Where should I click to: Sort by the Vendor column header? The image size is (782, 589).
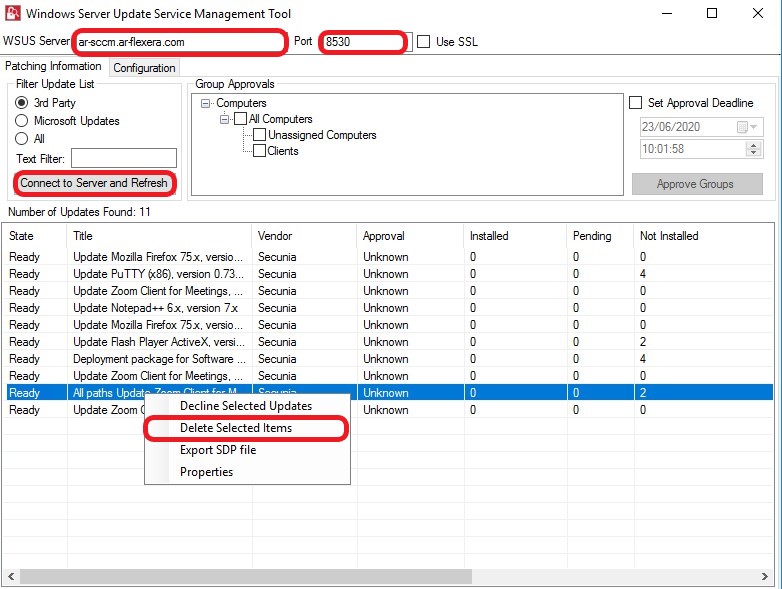click(305, 236)
